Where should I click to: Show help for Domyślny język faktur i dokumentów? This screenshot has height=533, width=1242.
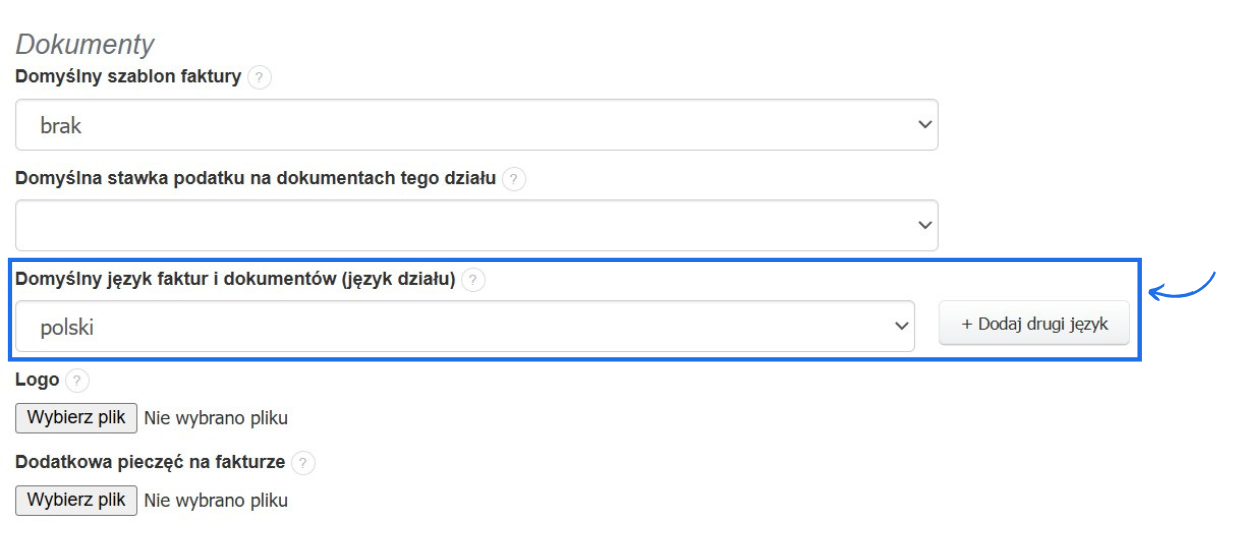pos(473,281)
